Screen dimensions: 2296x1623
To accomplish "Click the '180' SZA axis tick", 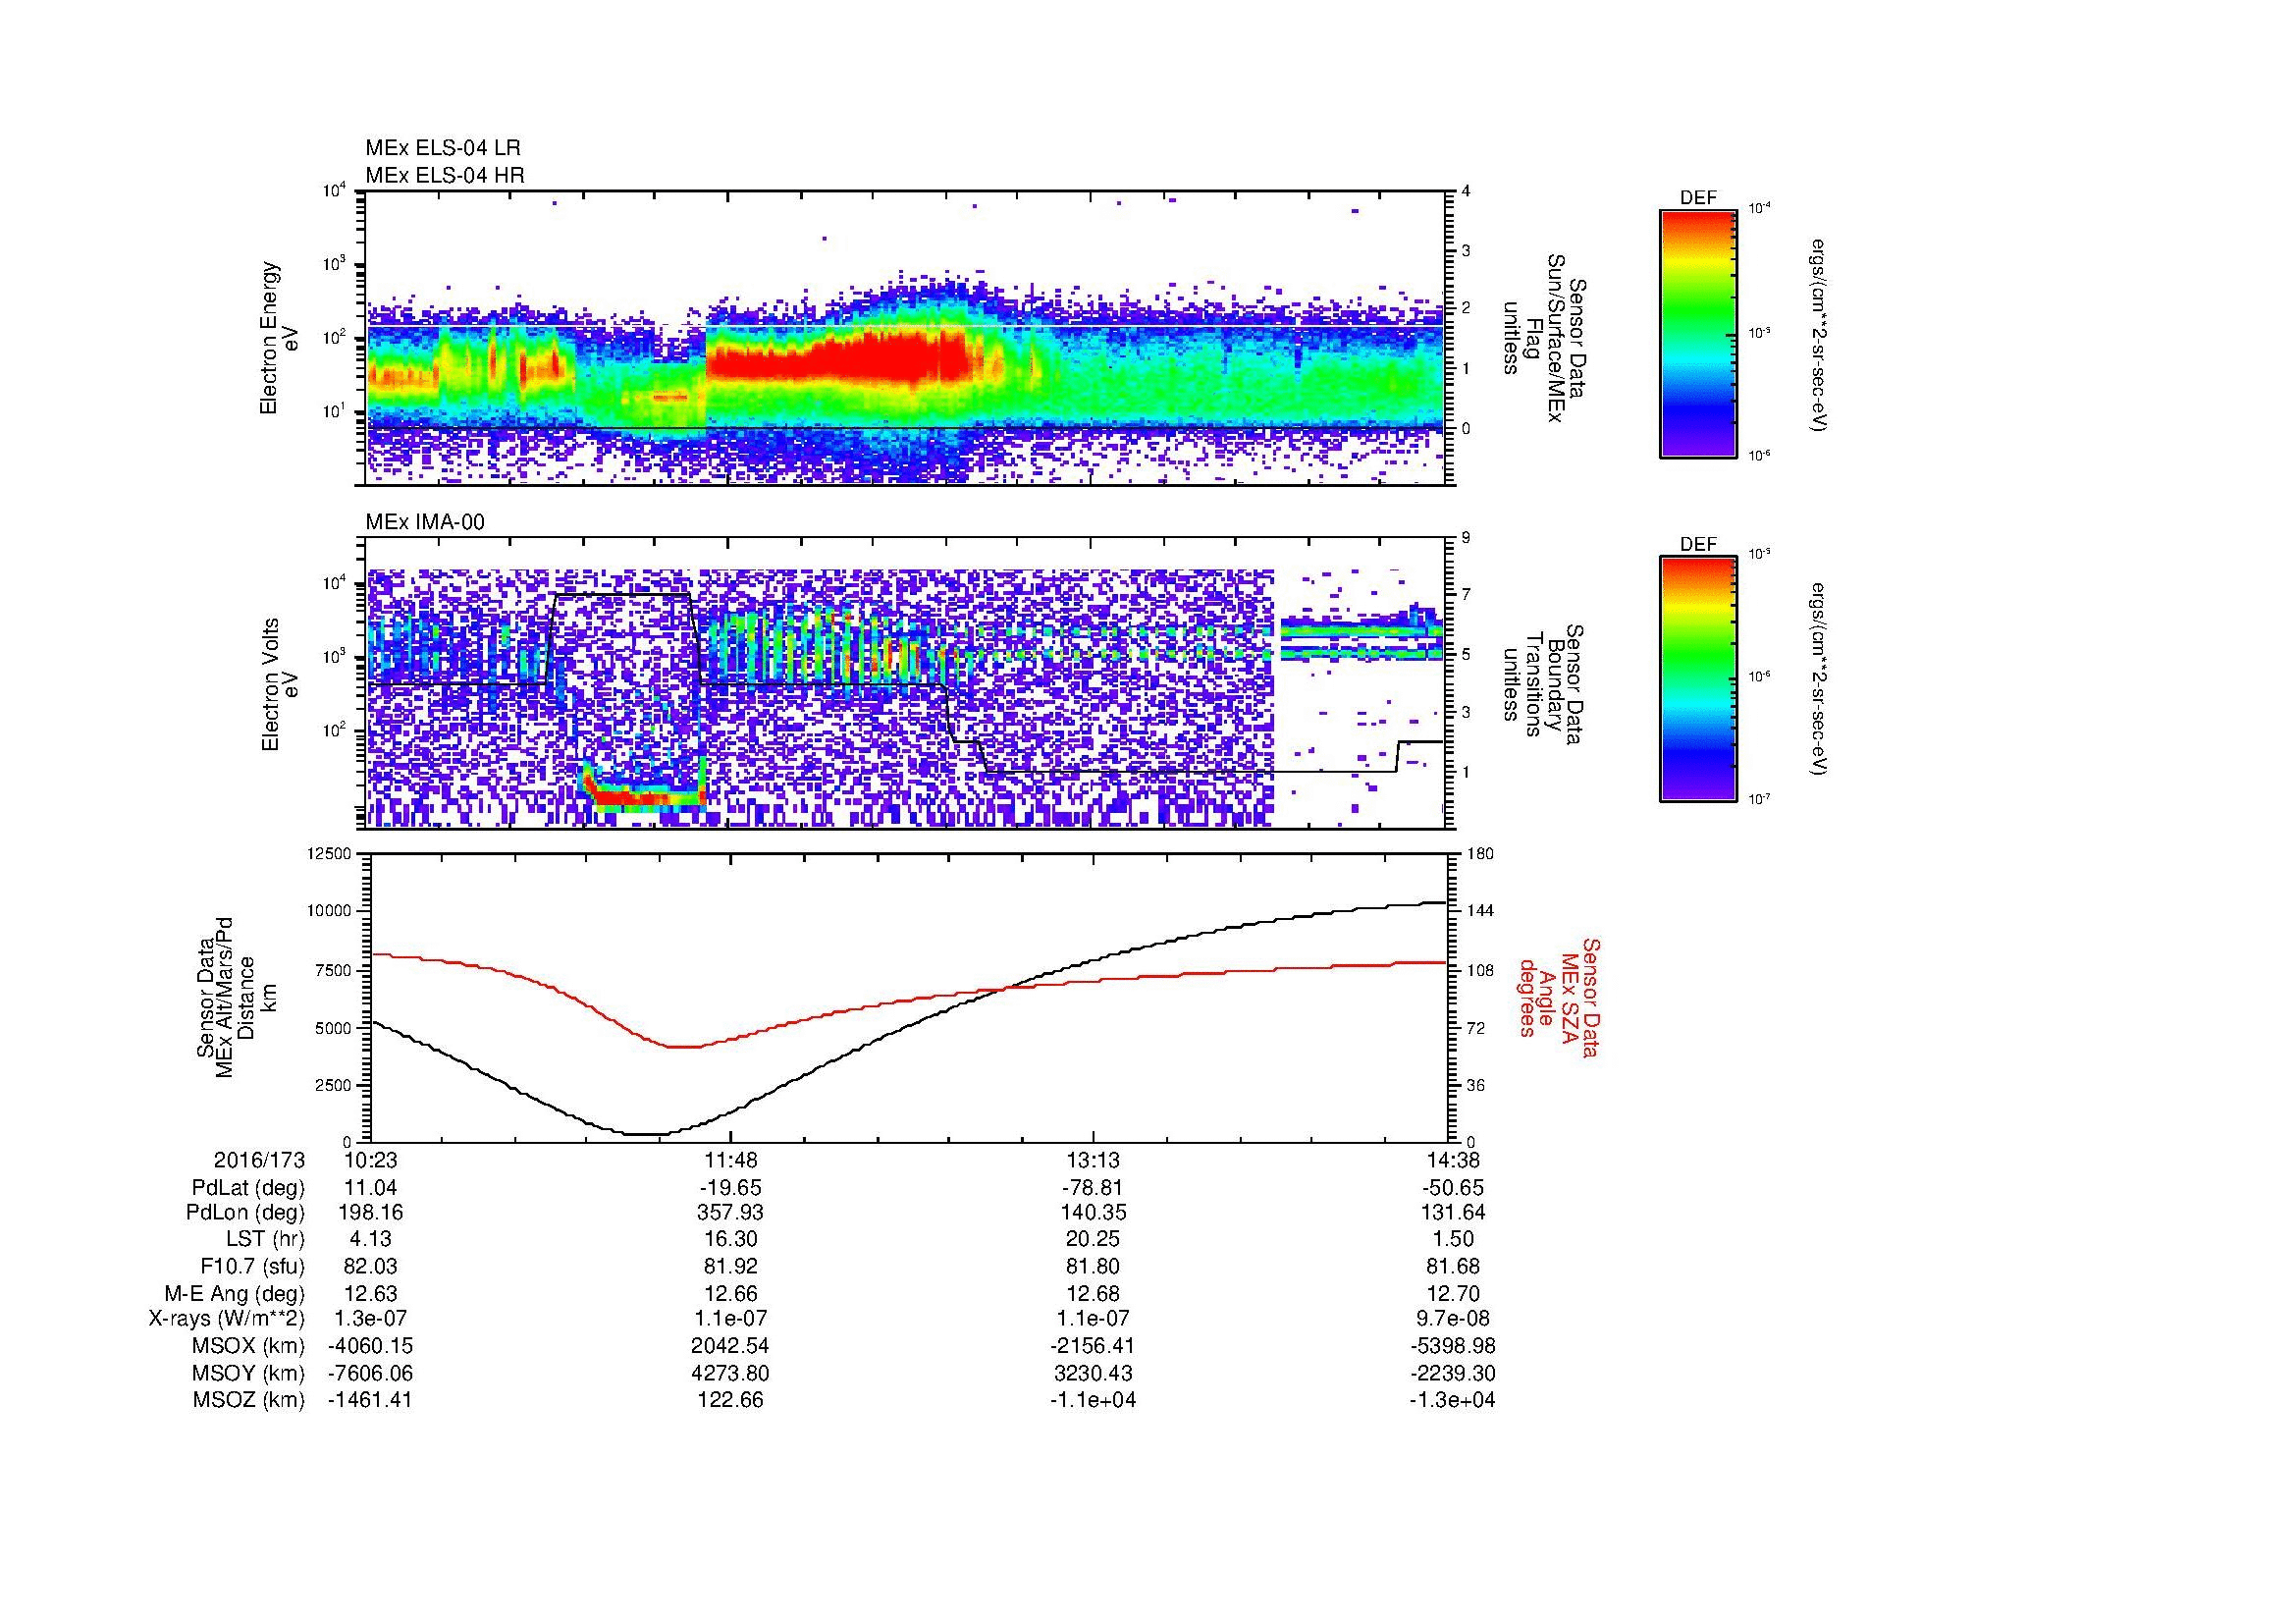I will tap(1481, 853).
